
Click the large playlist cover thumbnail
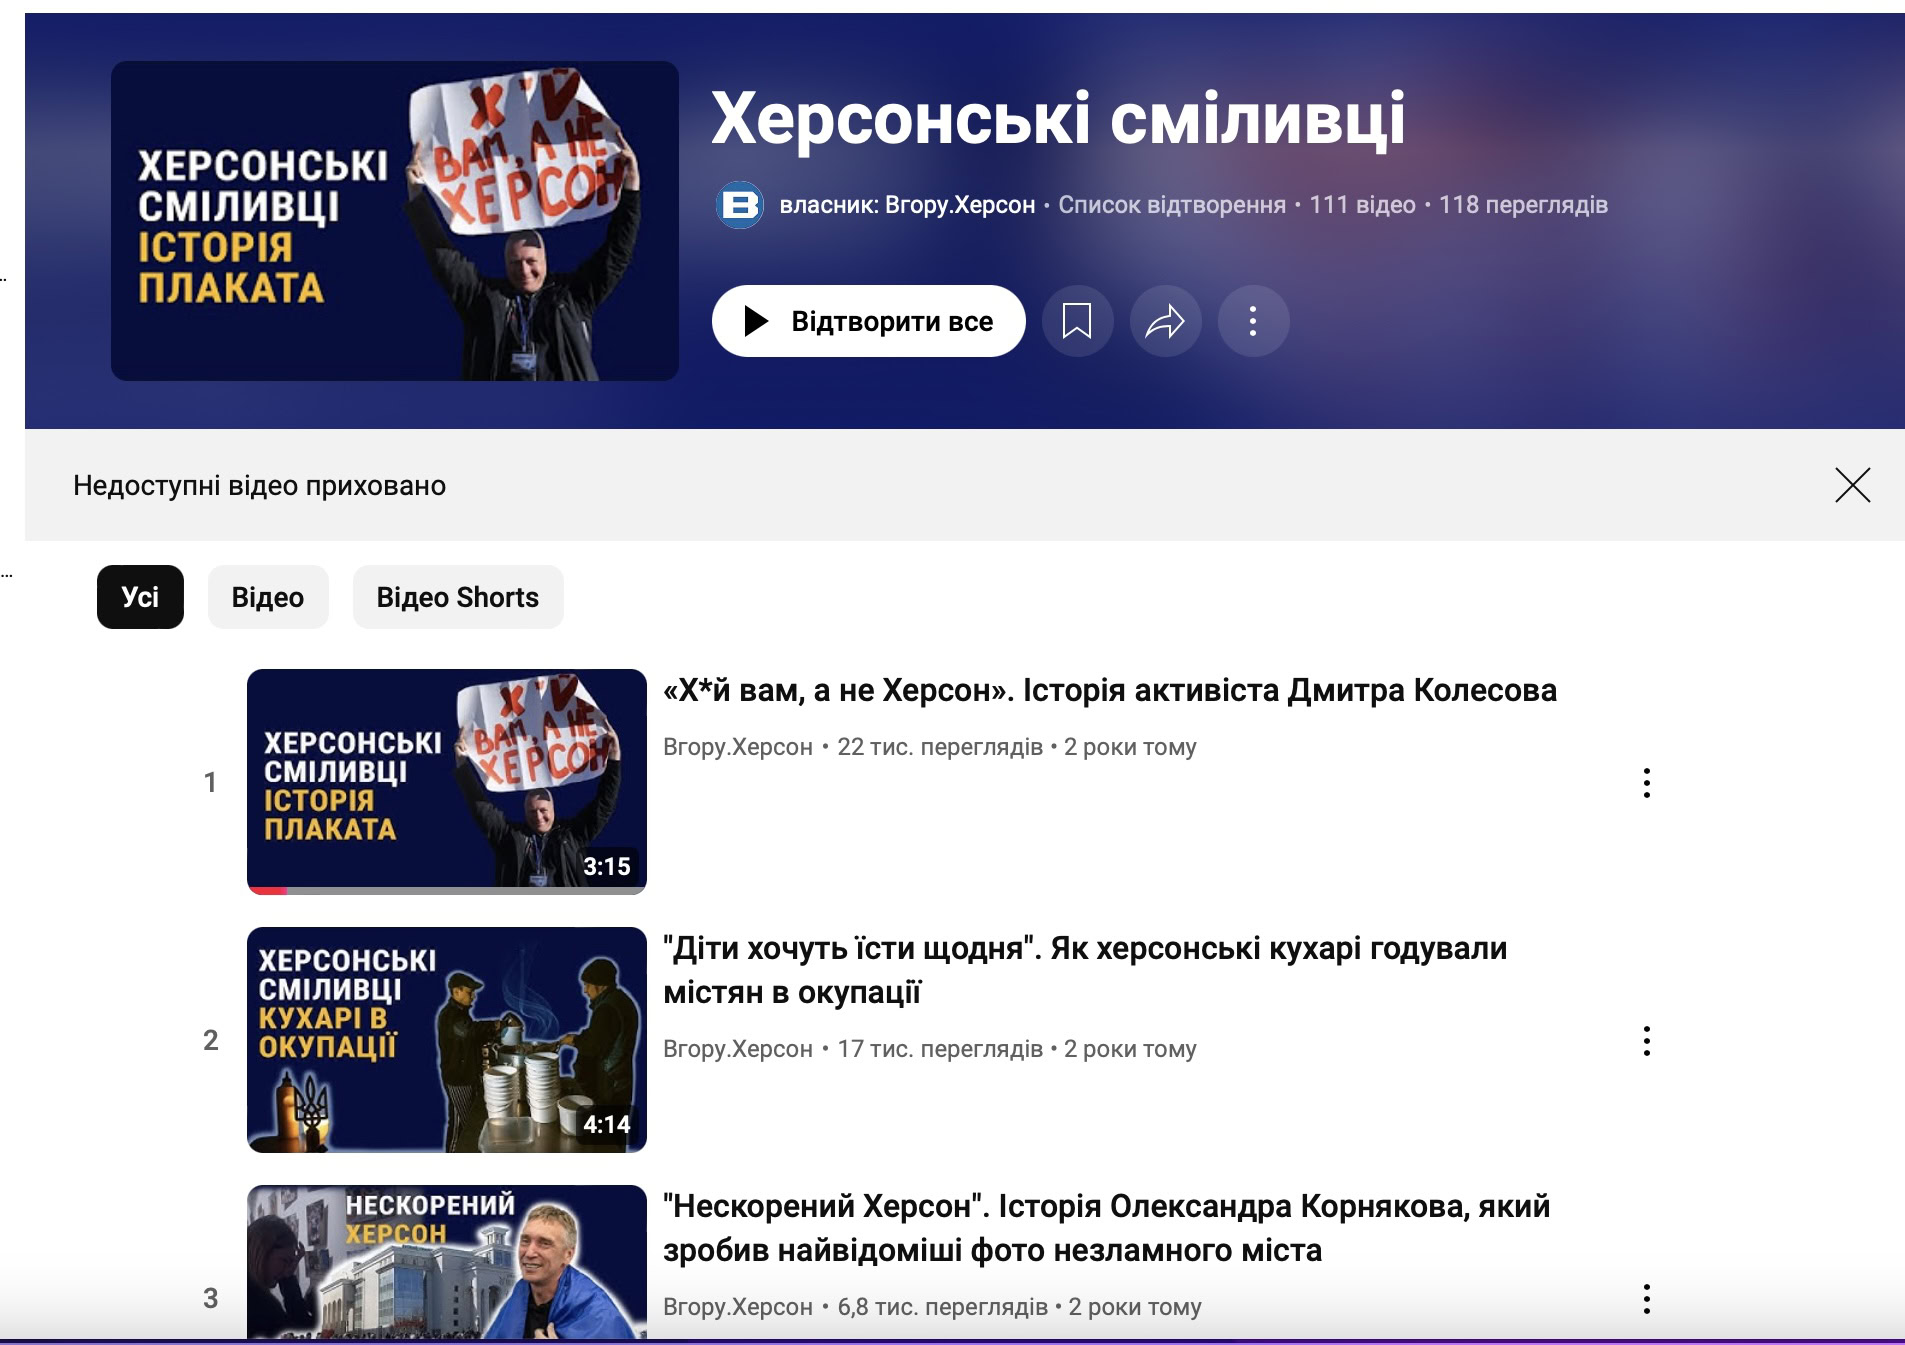[395, 221]
